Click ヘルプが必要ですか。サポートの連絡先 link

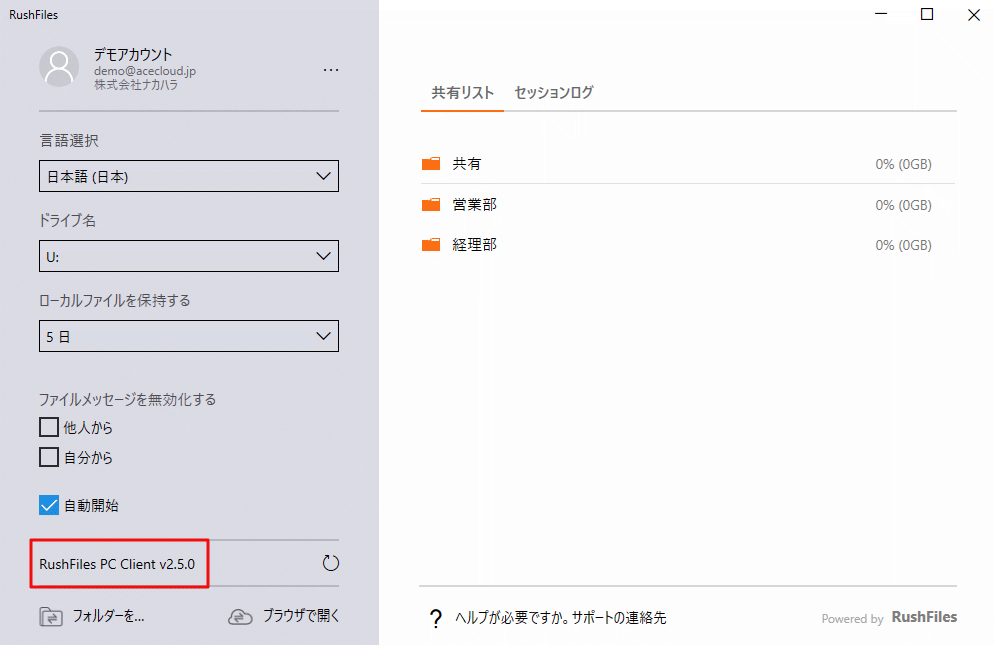pyautogui.click(x=560, y=618)
